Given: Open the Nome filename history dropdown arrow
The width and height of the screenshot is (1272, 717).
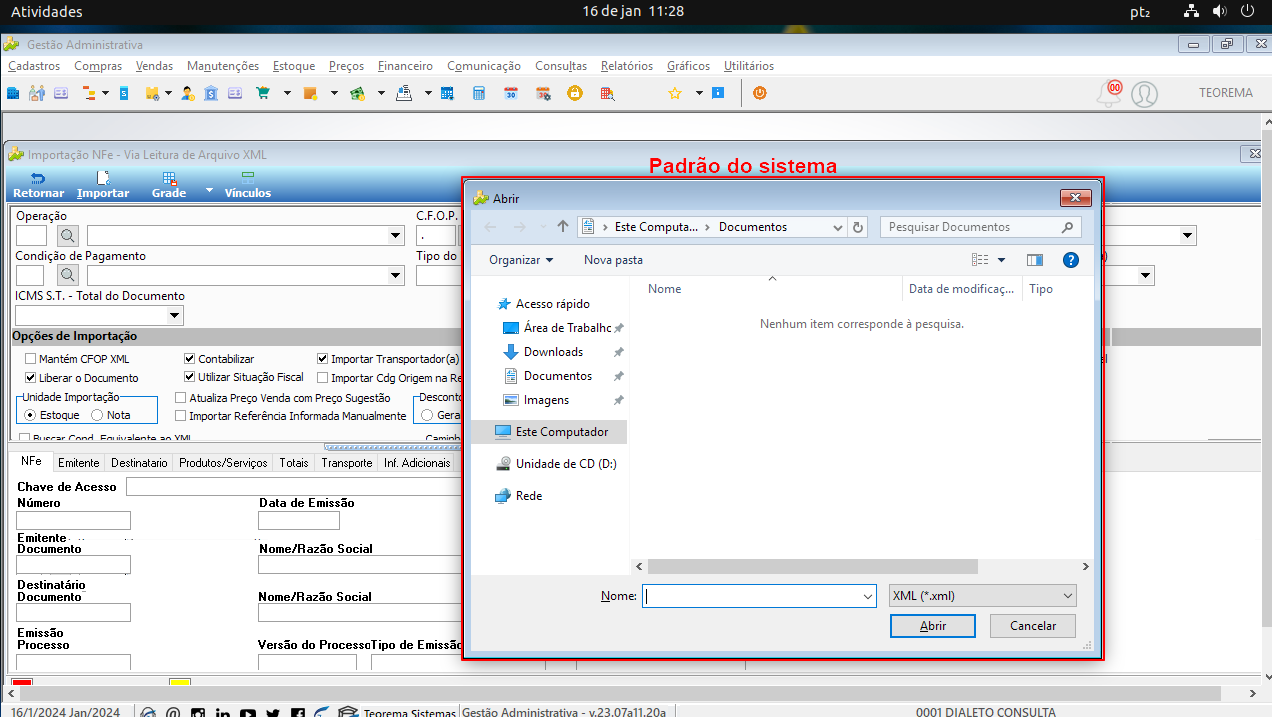Looking at the screenshot, I should coord(867,596).
